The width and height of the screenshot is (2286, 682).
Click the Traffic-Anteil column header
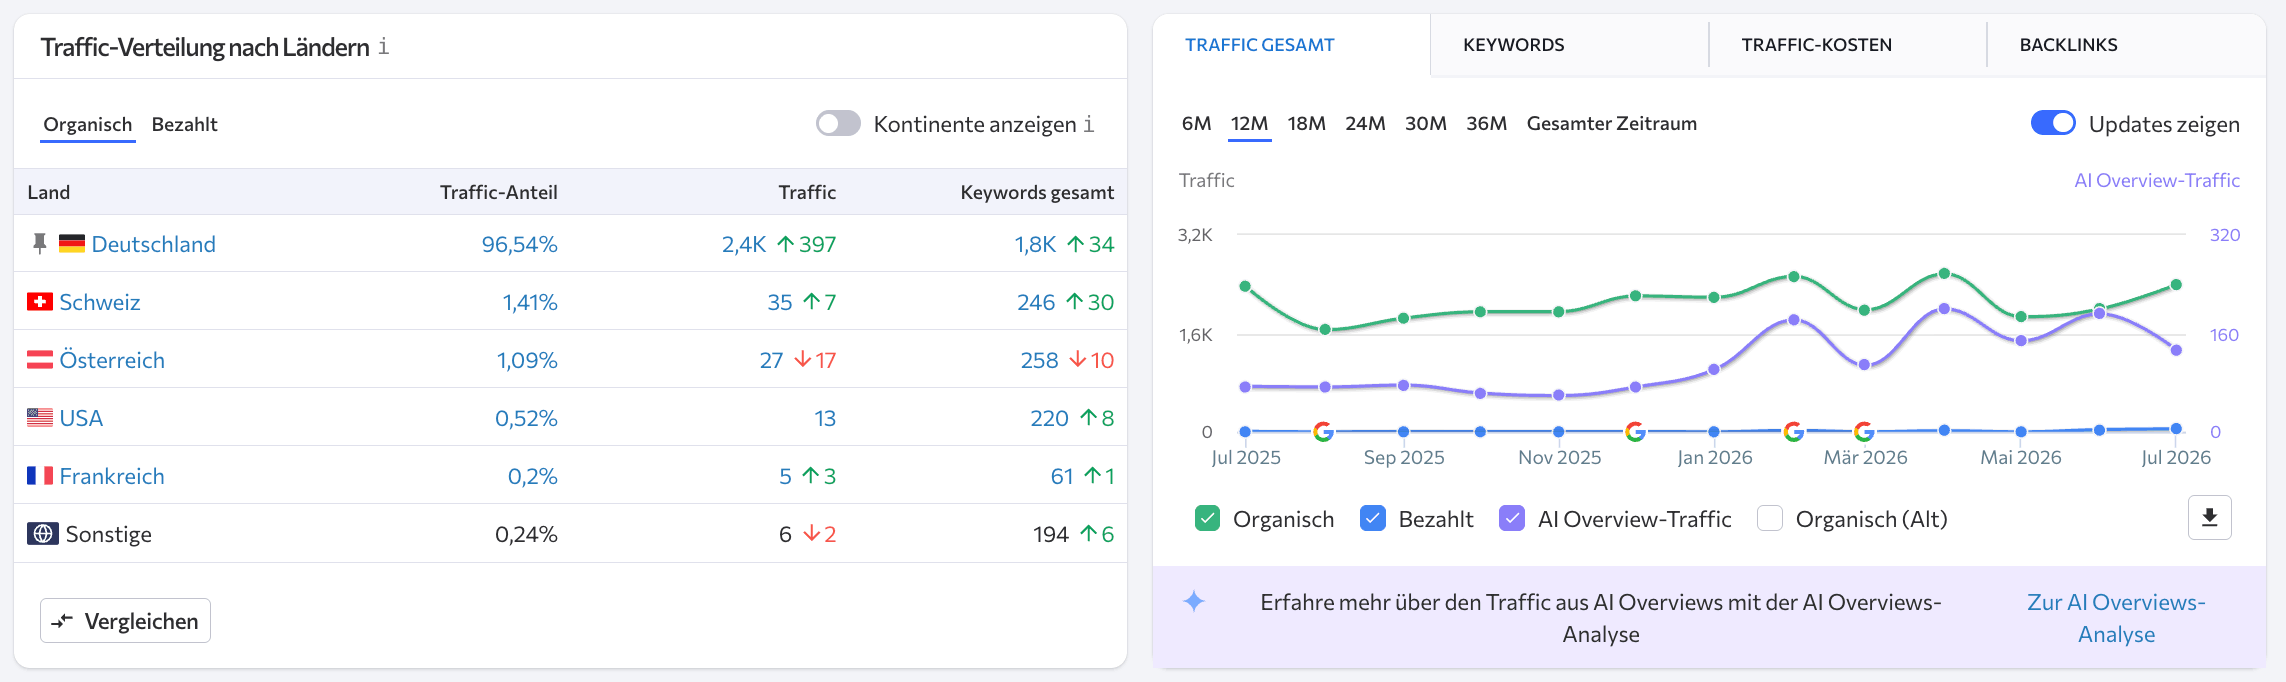pyautogui.click(x=499, y=192)
